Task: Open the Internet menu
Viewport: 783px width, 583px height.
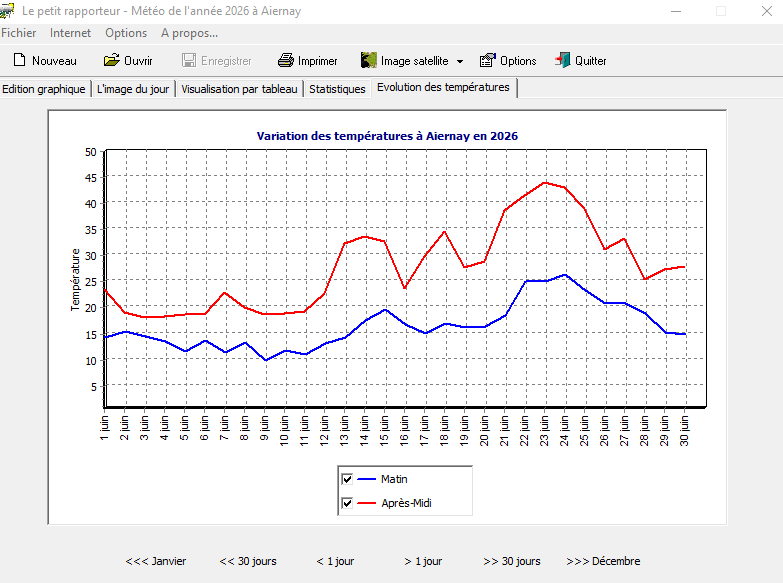Action: coord(70,33)
